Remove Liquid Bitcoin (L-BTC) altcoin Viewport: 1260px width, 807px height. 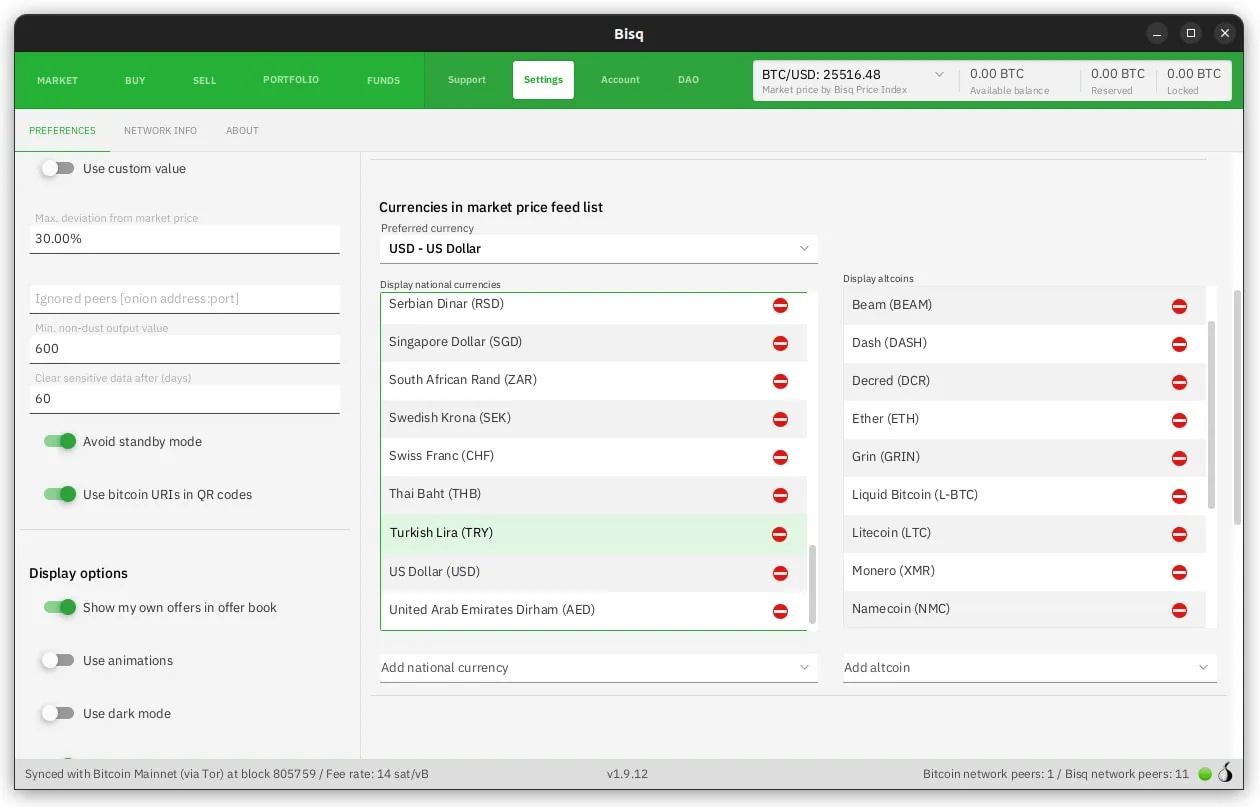click(x=1179, y=496)
